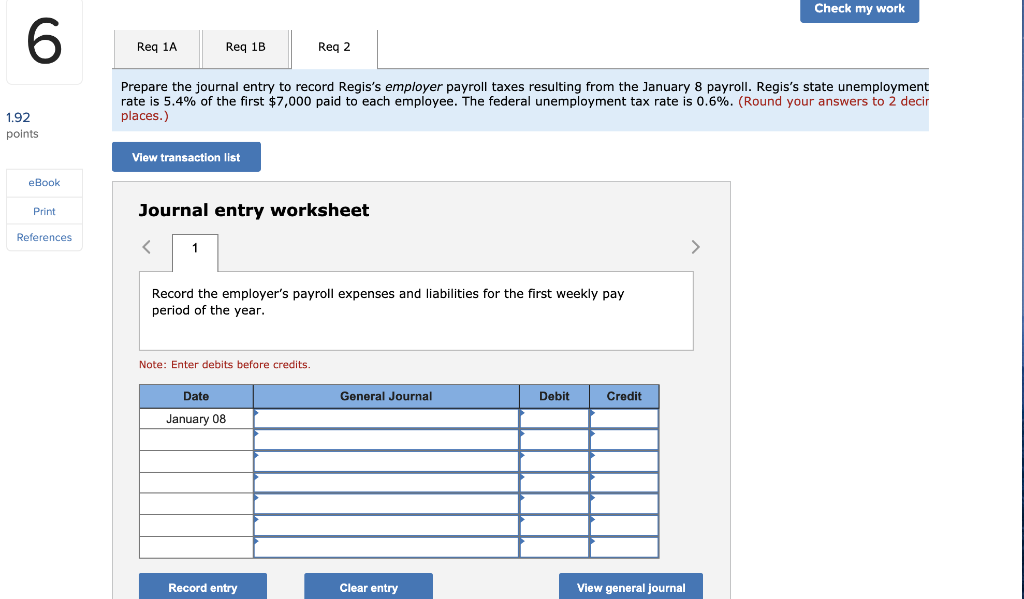The image size is (1024, 599).
Task: Click the Print link
Action: 44,211
